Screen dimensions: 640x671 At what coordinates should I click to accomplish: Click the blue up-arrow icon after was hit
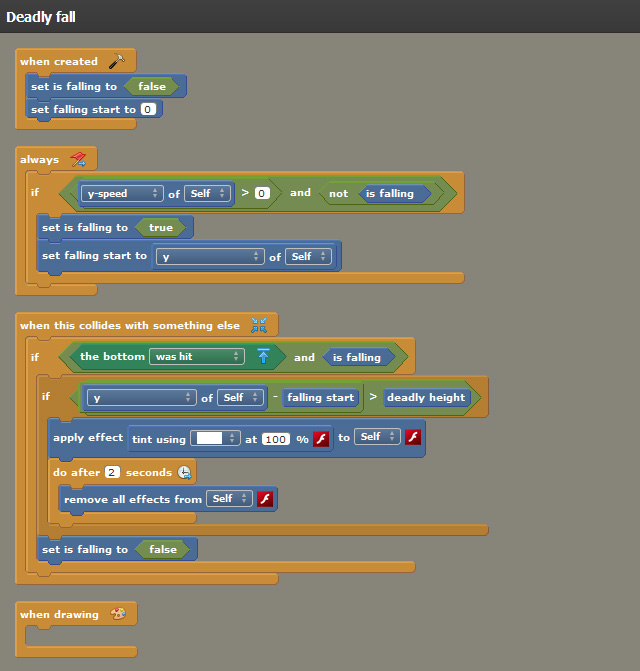coord(264,356)
